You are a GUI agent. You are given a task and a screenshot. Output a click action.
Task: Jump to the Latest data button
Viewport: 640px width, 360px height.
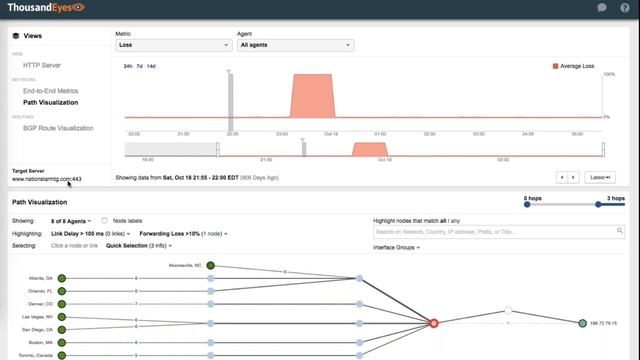click(600, 178)
